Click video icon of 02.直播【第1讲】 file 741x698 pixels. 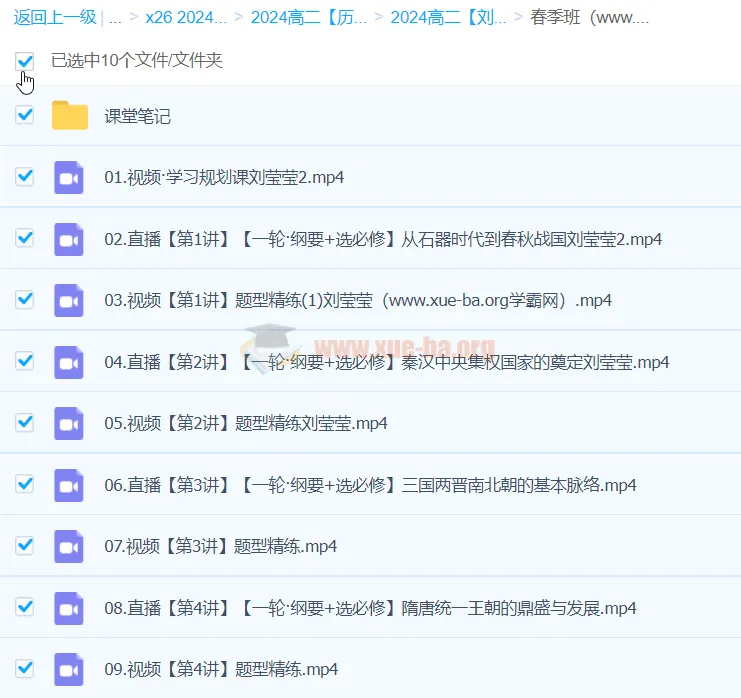click(x=69, y=239)
